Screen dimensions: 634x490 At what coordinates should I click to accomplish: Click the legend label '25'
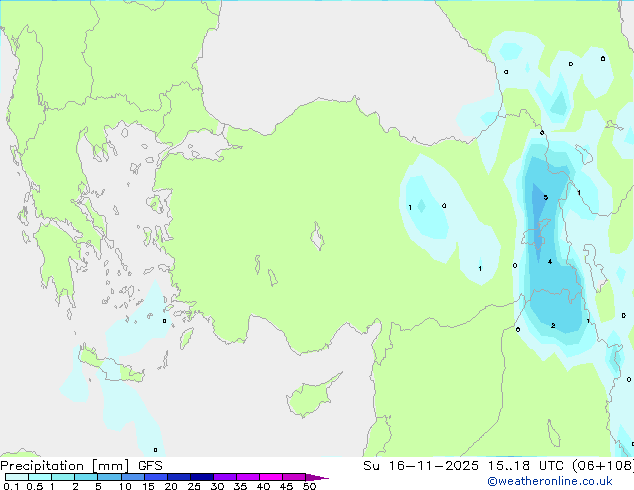(194, 486)
